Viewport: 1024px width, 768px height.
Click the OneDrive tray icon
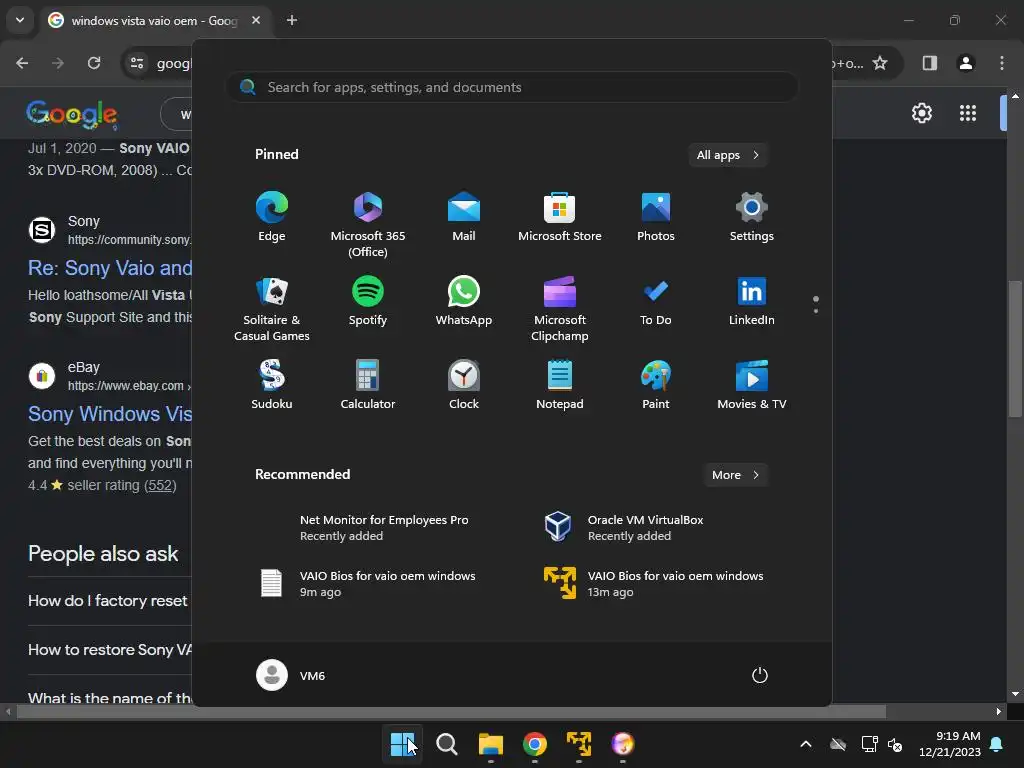838,744
